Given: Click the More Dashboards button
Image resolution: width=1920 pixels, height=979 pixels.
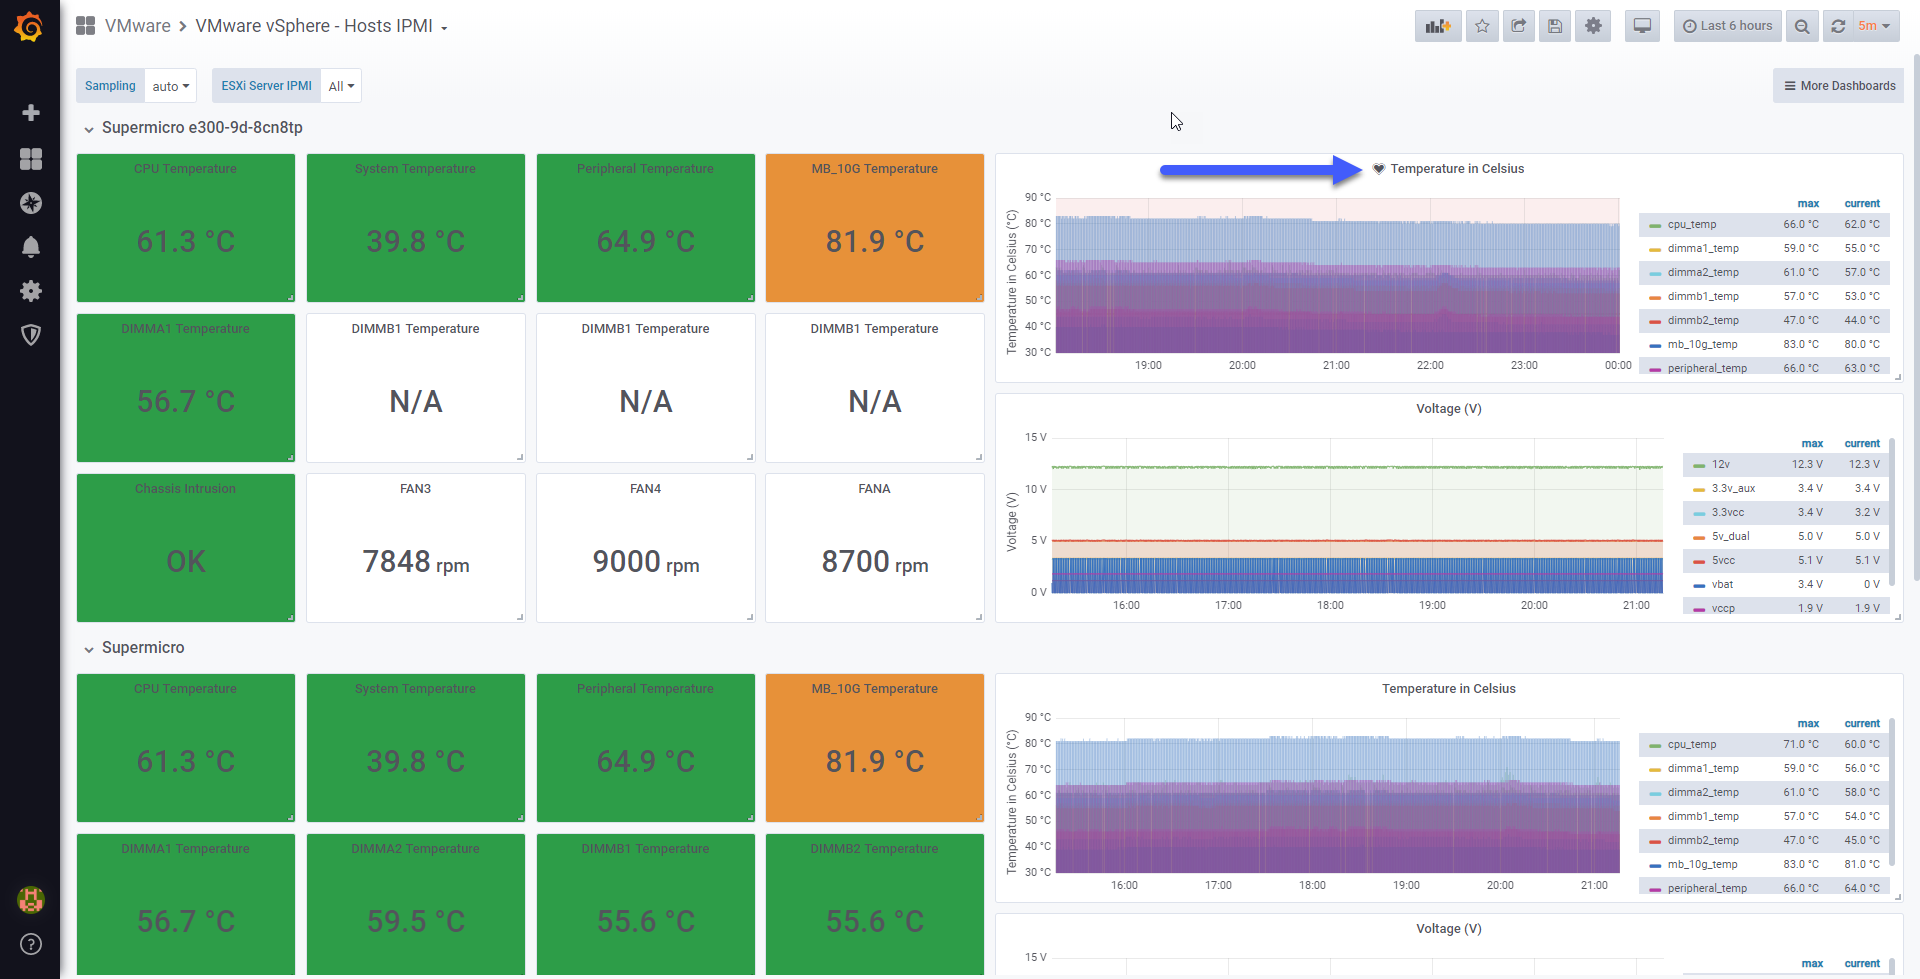Looking at the screenshot, I should coord(1838,86).
